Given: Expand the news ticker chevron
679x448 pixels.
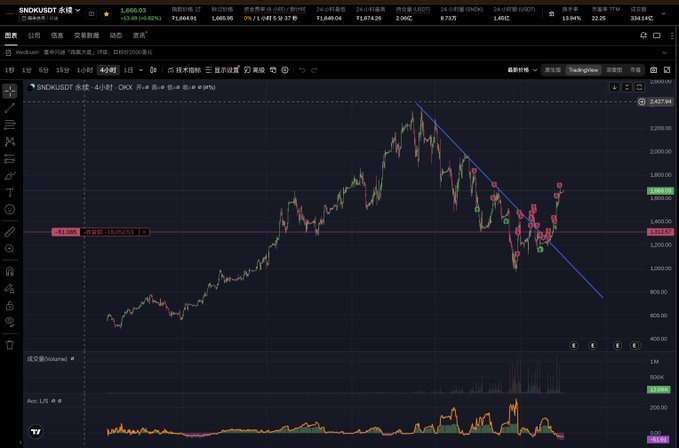Looking at the screenshot, I should coord(665,52).
